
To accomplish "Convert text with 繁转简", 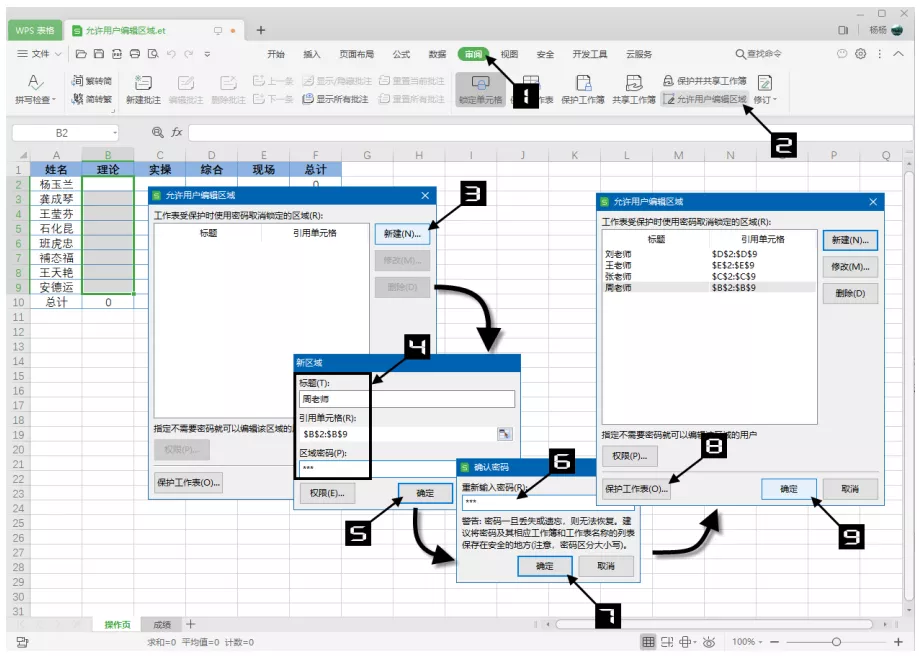I will click(91, 81).
